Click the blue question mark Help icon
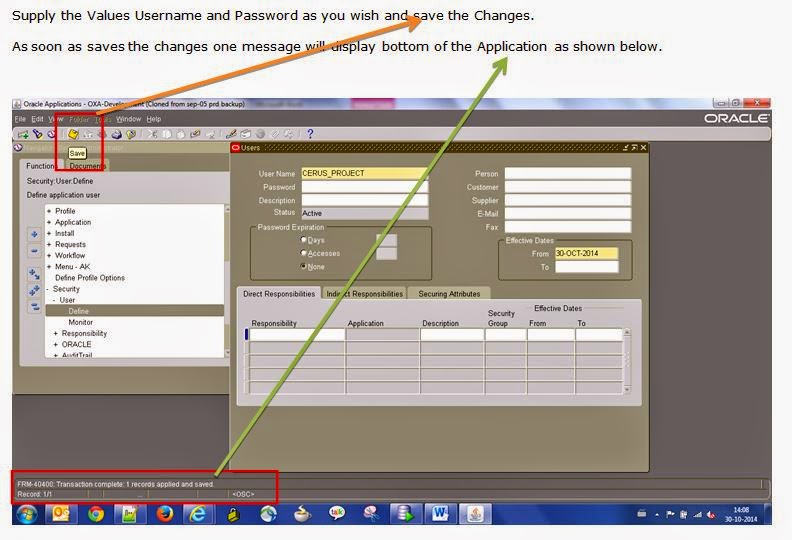 pos(310,134)
